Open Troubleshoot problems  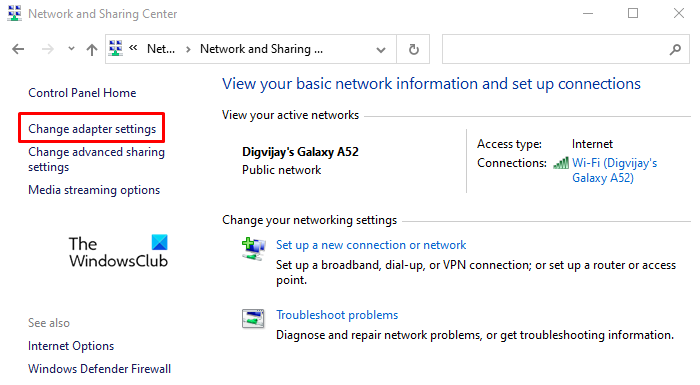coord(337,315)
